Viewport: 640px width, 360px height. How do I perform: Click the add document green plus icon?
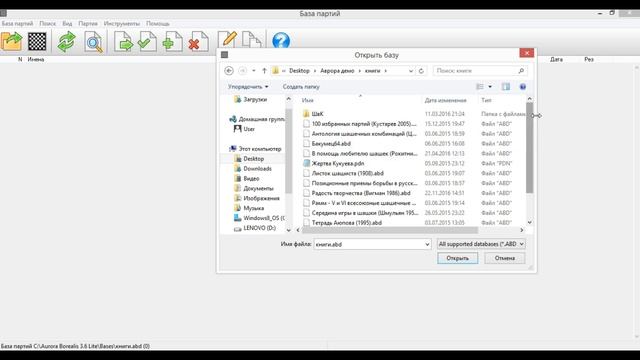point(173,42)
